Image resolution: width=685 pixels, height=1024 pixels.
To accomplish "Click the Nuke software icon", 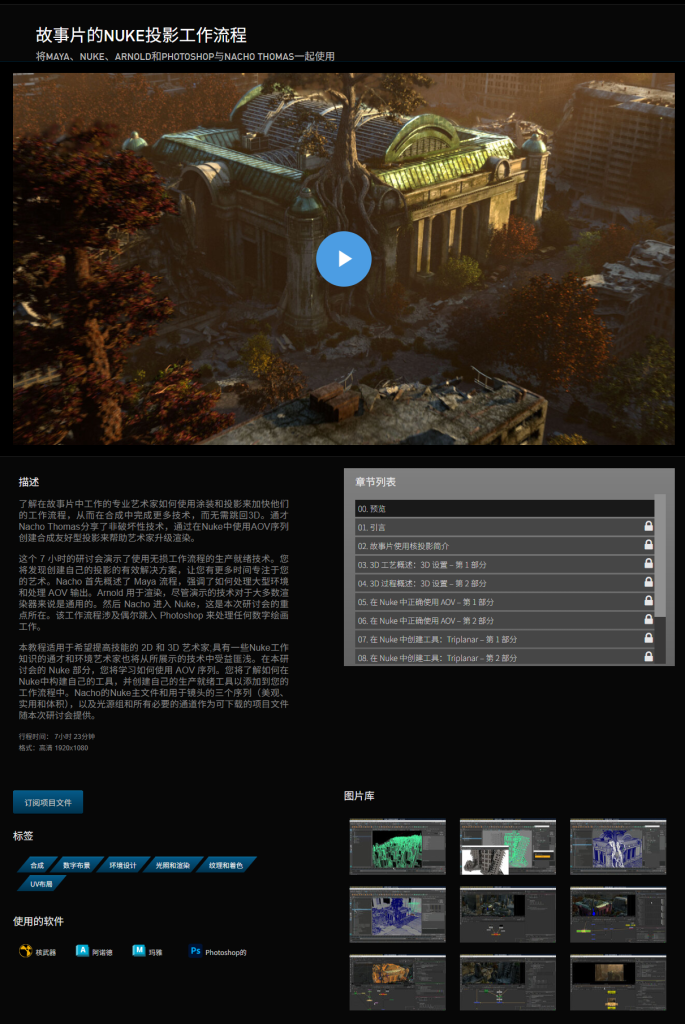I will [25, 952].
